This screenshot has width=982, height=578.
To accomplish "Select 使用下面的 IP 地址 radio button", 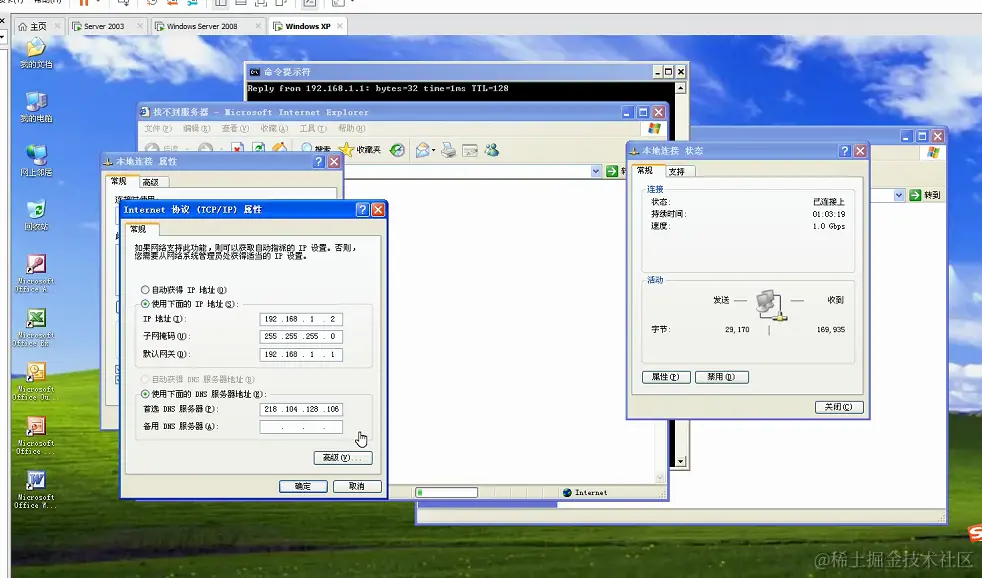I will (145, 304).
